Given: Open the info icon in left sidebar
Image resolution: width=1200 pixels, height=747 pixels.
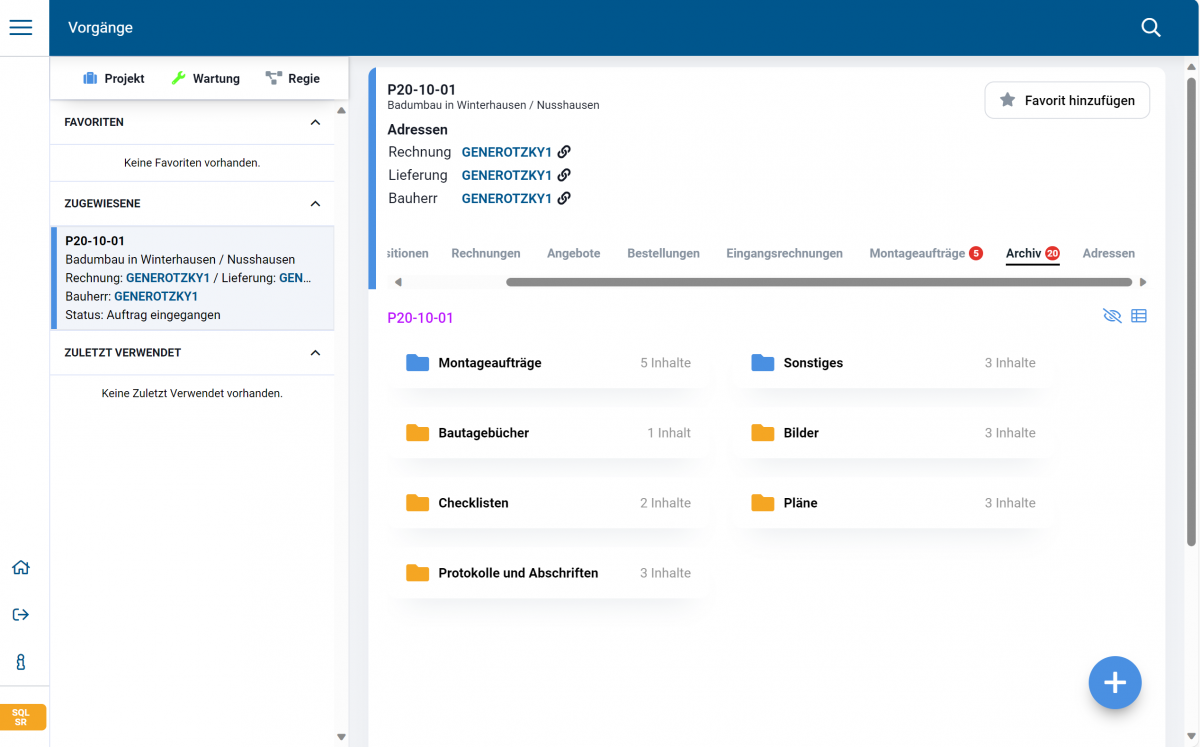Looking at the screenshot, I should (21, 662).
